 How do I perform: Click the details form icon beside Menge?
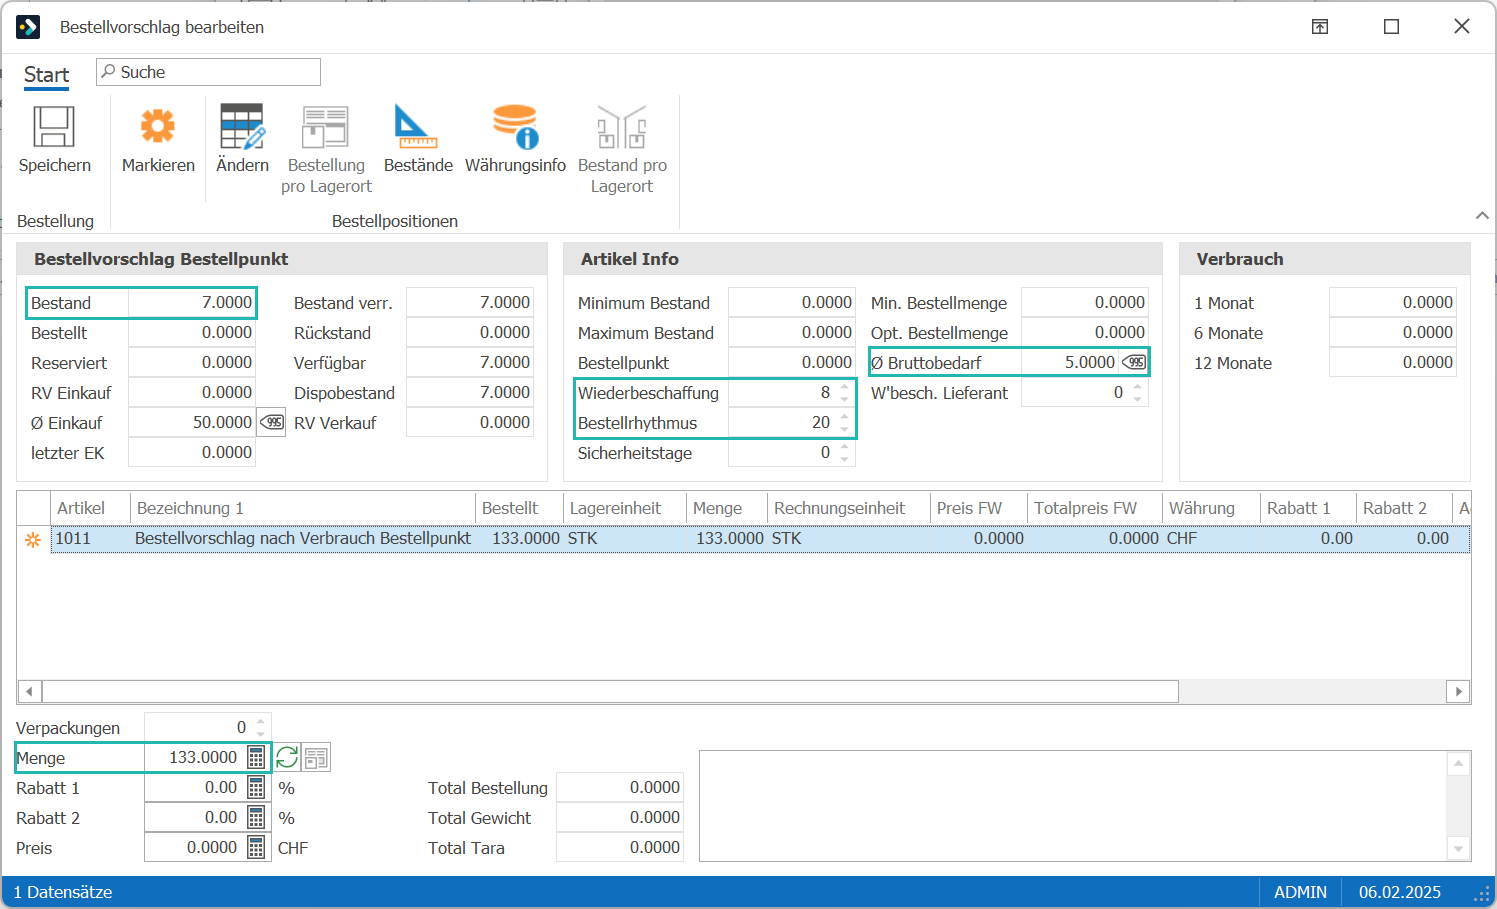tap(316, 758)
